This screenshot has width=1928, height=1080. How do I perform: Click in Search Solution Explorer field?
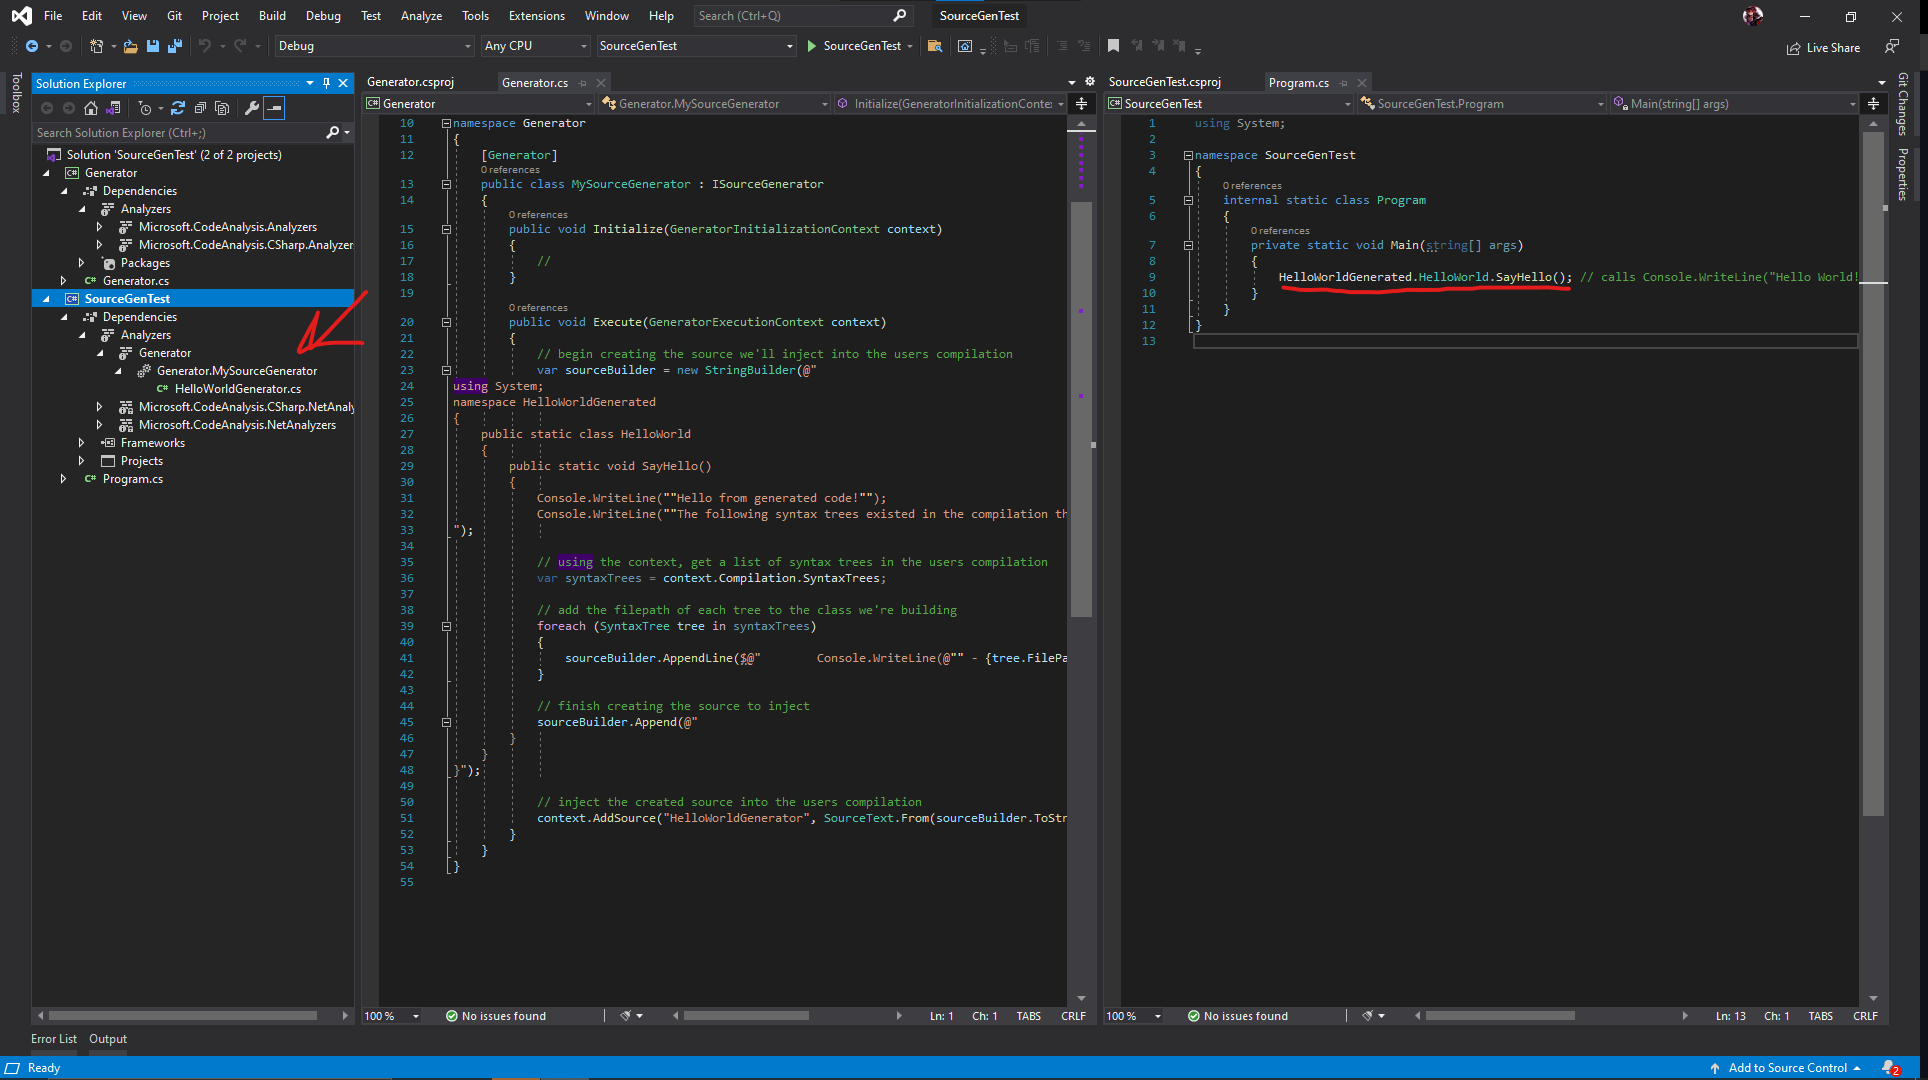pos(180,132)
